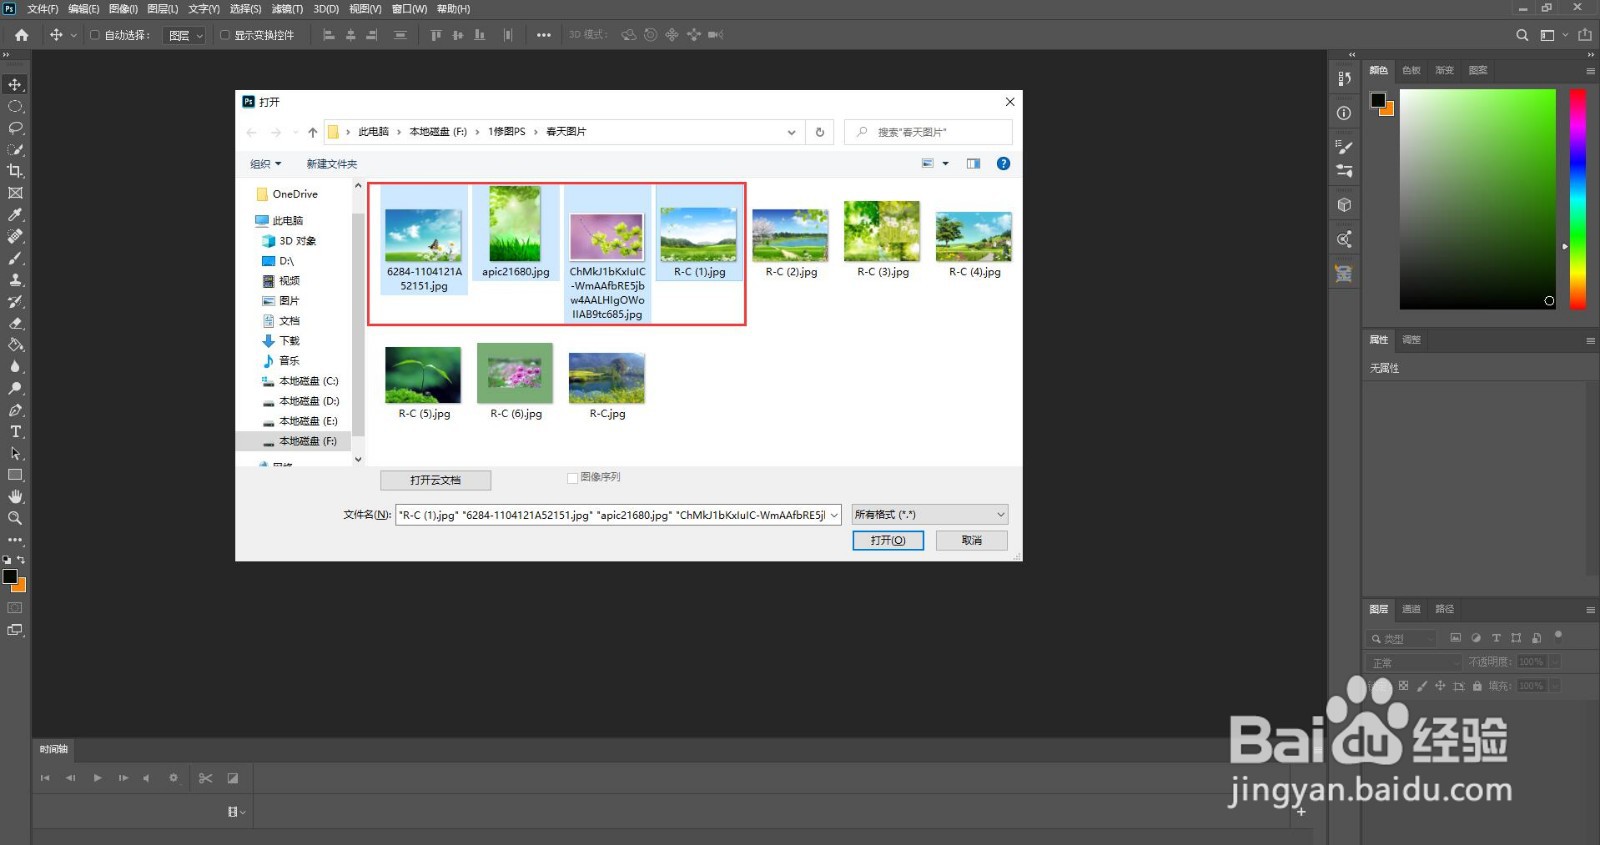Select the Crop tool
This screenshot has width=1600, height=845.
(x=15, y=171)
